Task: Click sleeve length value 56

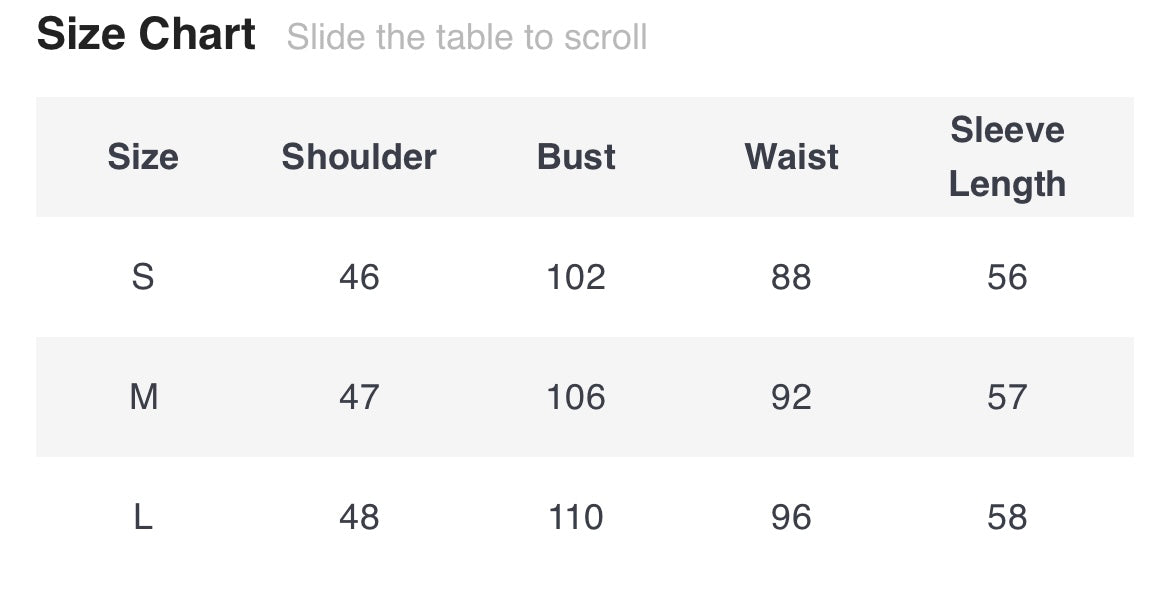Action: (1007, 277)
